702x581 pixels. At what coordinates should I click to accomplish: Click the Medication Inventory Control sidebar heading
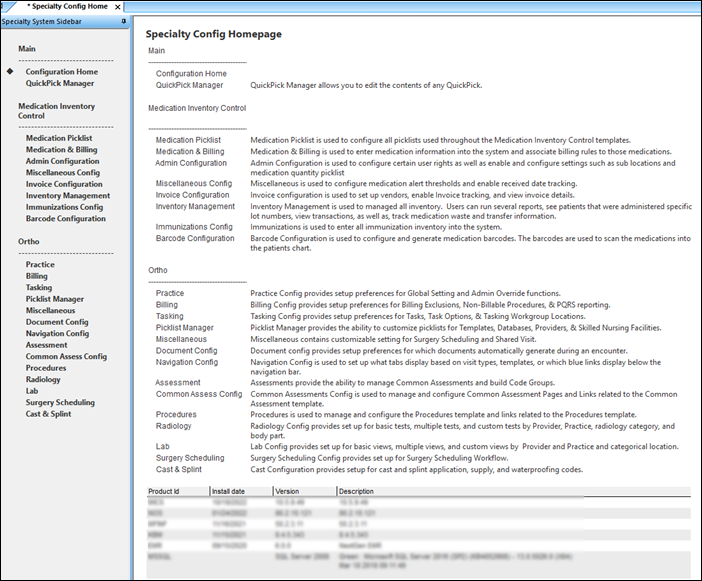point(56,111)
